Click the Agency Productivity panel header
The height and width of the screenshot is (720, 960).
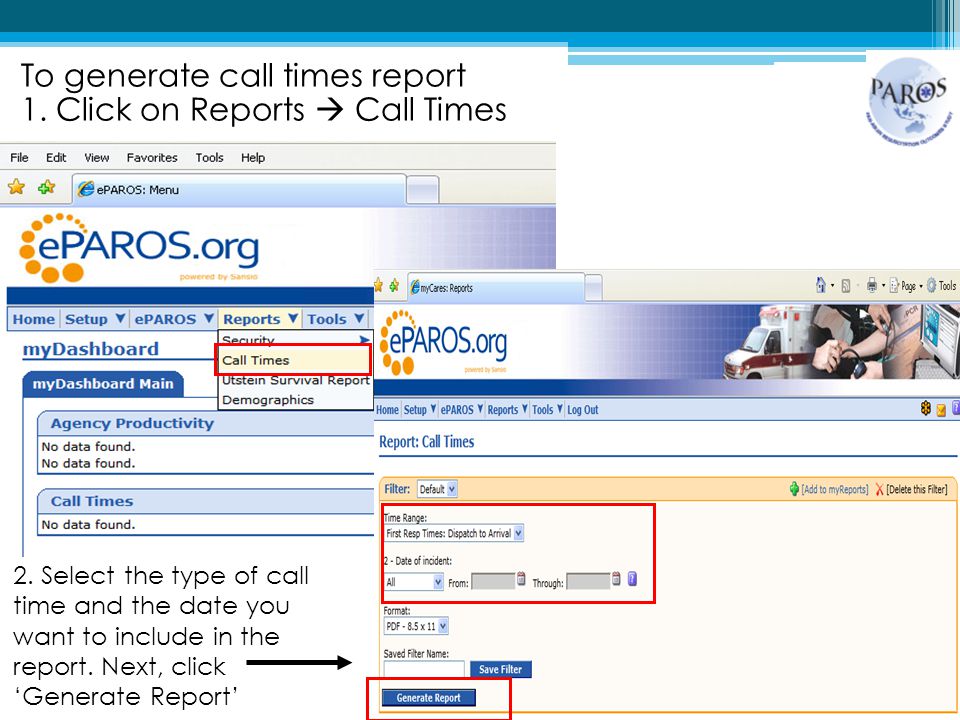click(x=206, y=423)
